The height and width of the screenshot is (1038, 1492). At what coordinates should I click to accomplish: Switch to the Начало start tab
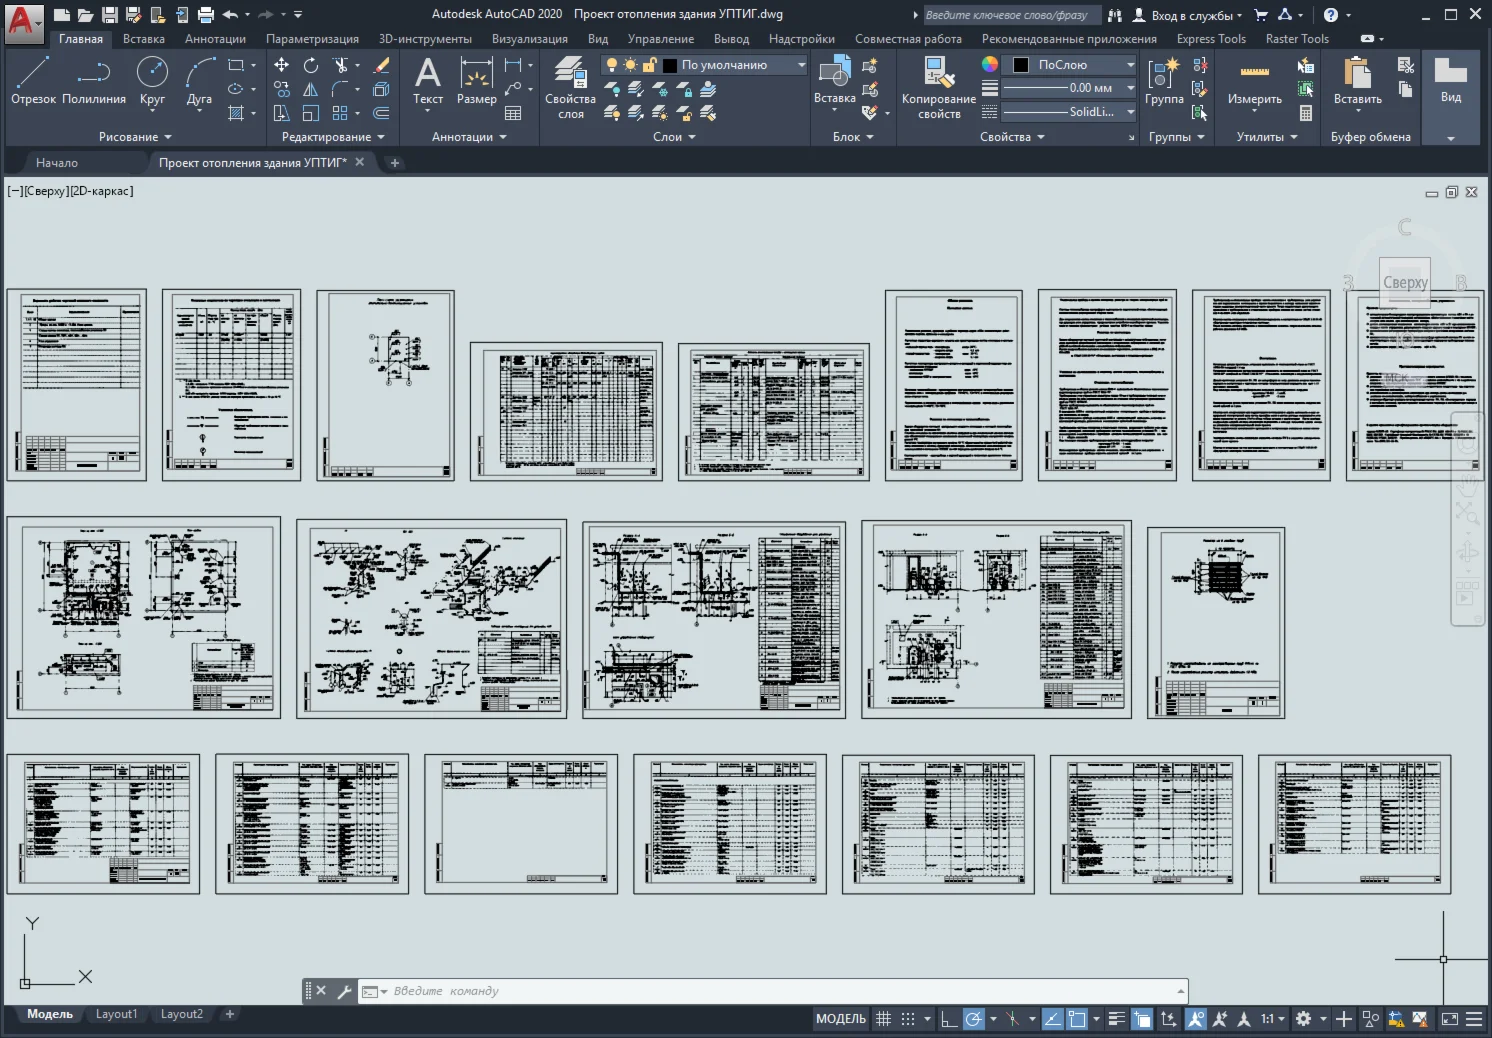coord(57,162)
